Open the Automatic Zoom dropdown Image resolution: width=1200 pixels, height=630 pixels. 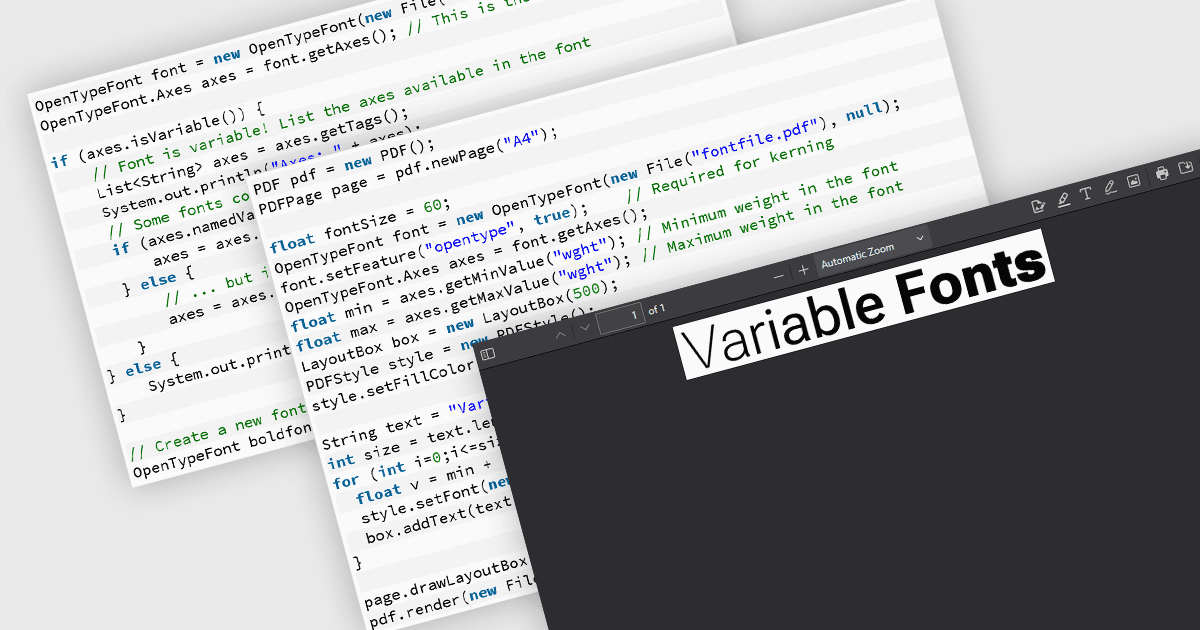(872, 250)
